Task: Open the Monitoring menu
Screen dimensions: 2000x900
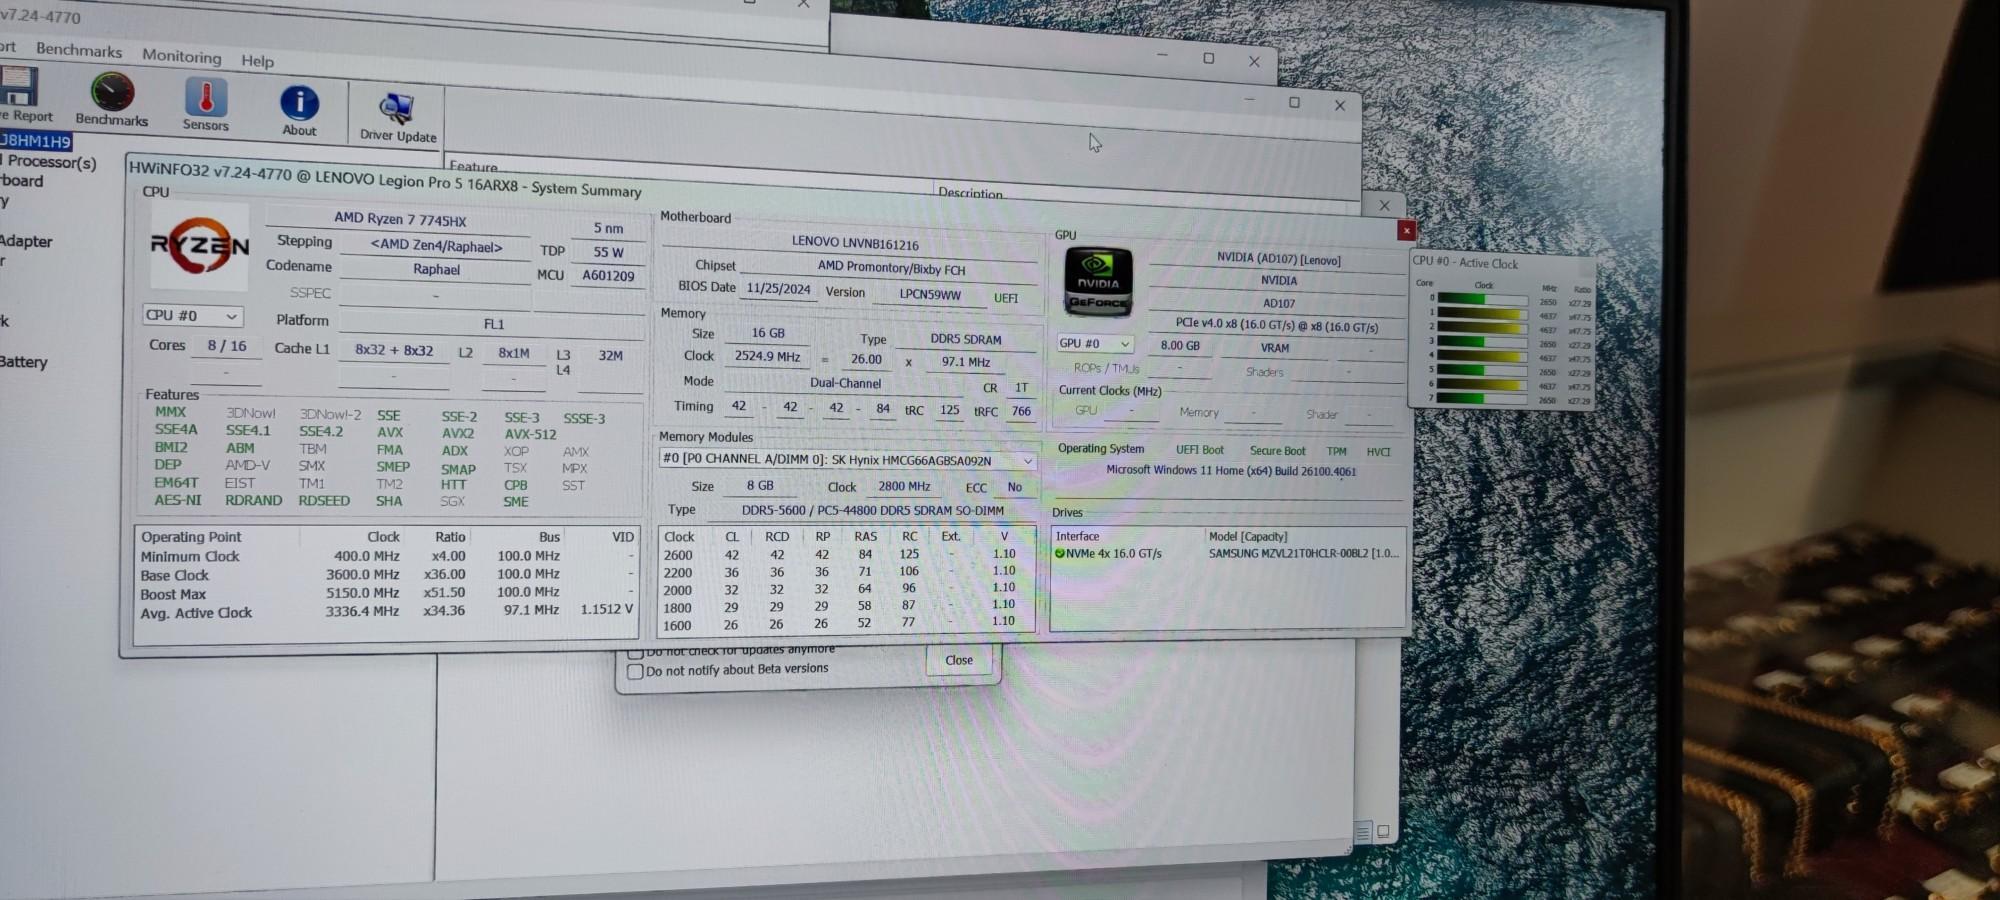Action: pyautogui.click(x=181, y=56)
